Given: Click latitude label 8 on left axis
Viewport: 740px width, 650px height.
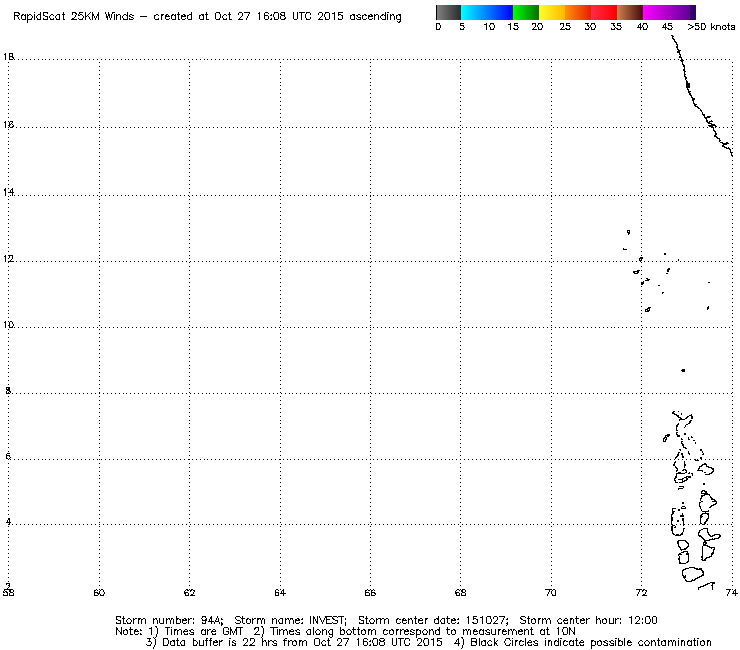Looking at the screenshot, I should tap(8, 390).
